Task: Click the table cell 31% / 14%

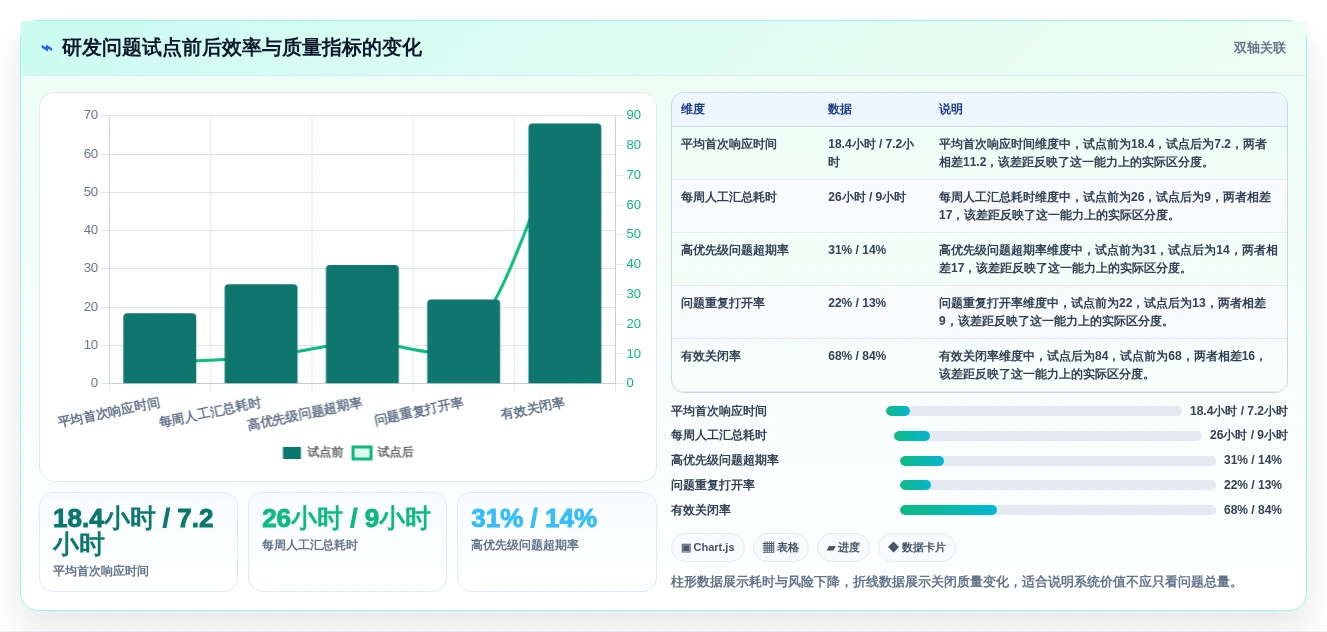Action: point(857,250)
